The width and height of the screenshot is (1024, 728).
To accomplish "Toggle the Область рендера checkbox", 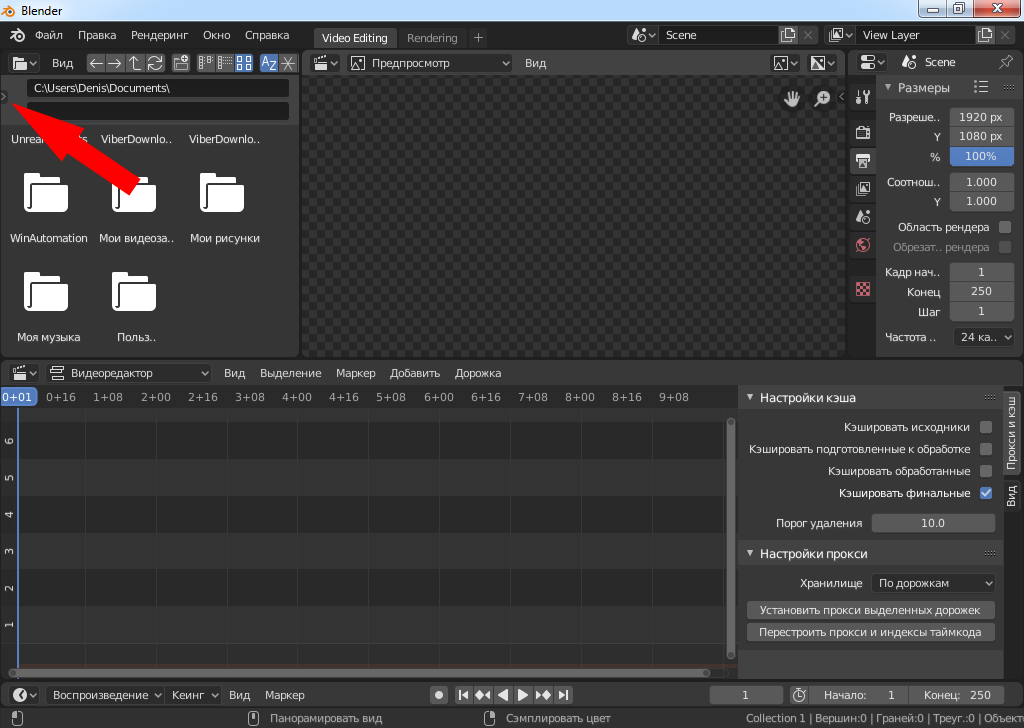I will point(1005,227).
